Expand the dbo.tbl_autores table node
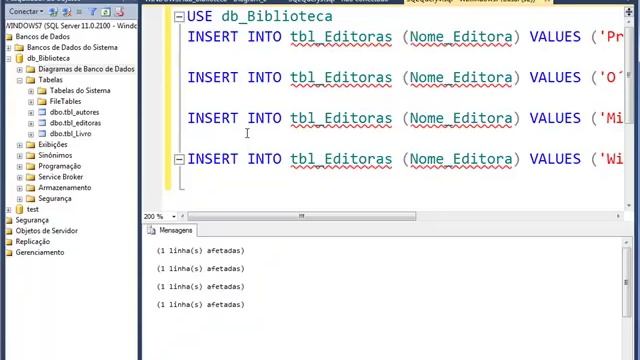The height and width of the screenshot is (360, 640). (x=31, y=113)
